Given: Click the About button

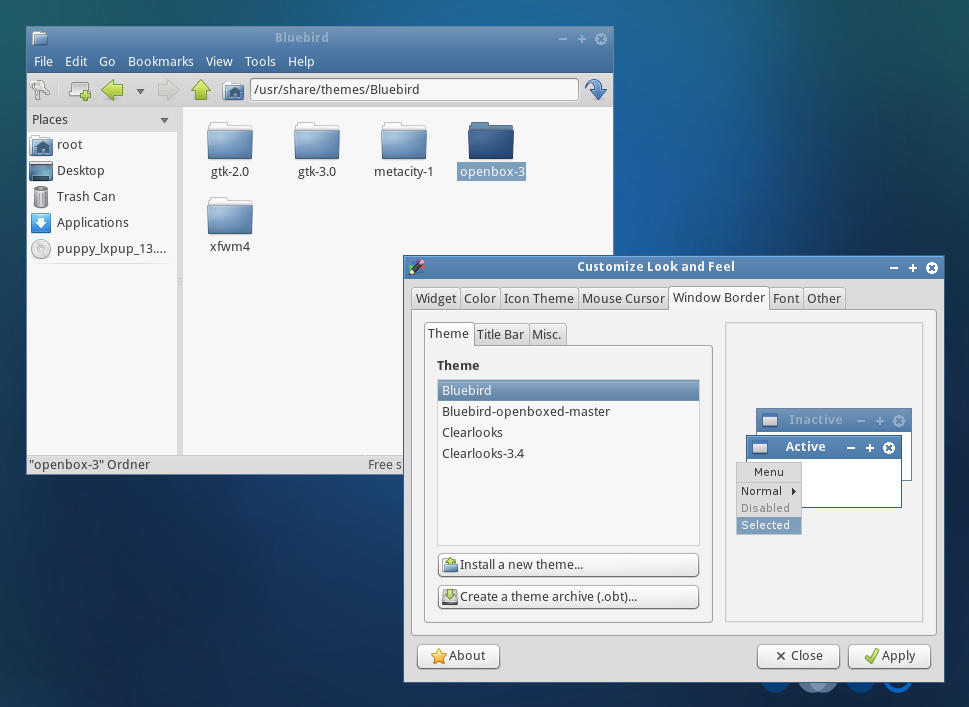Looking at the screenshot, I should pos(458,656).
